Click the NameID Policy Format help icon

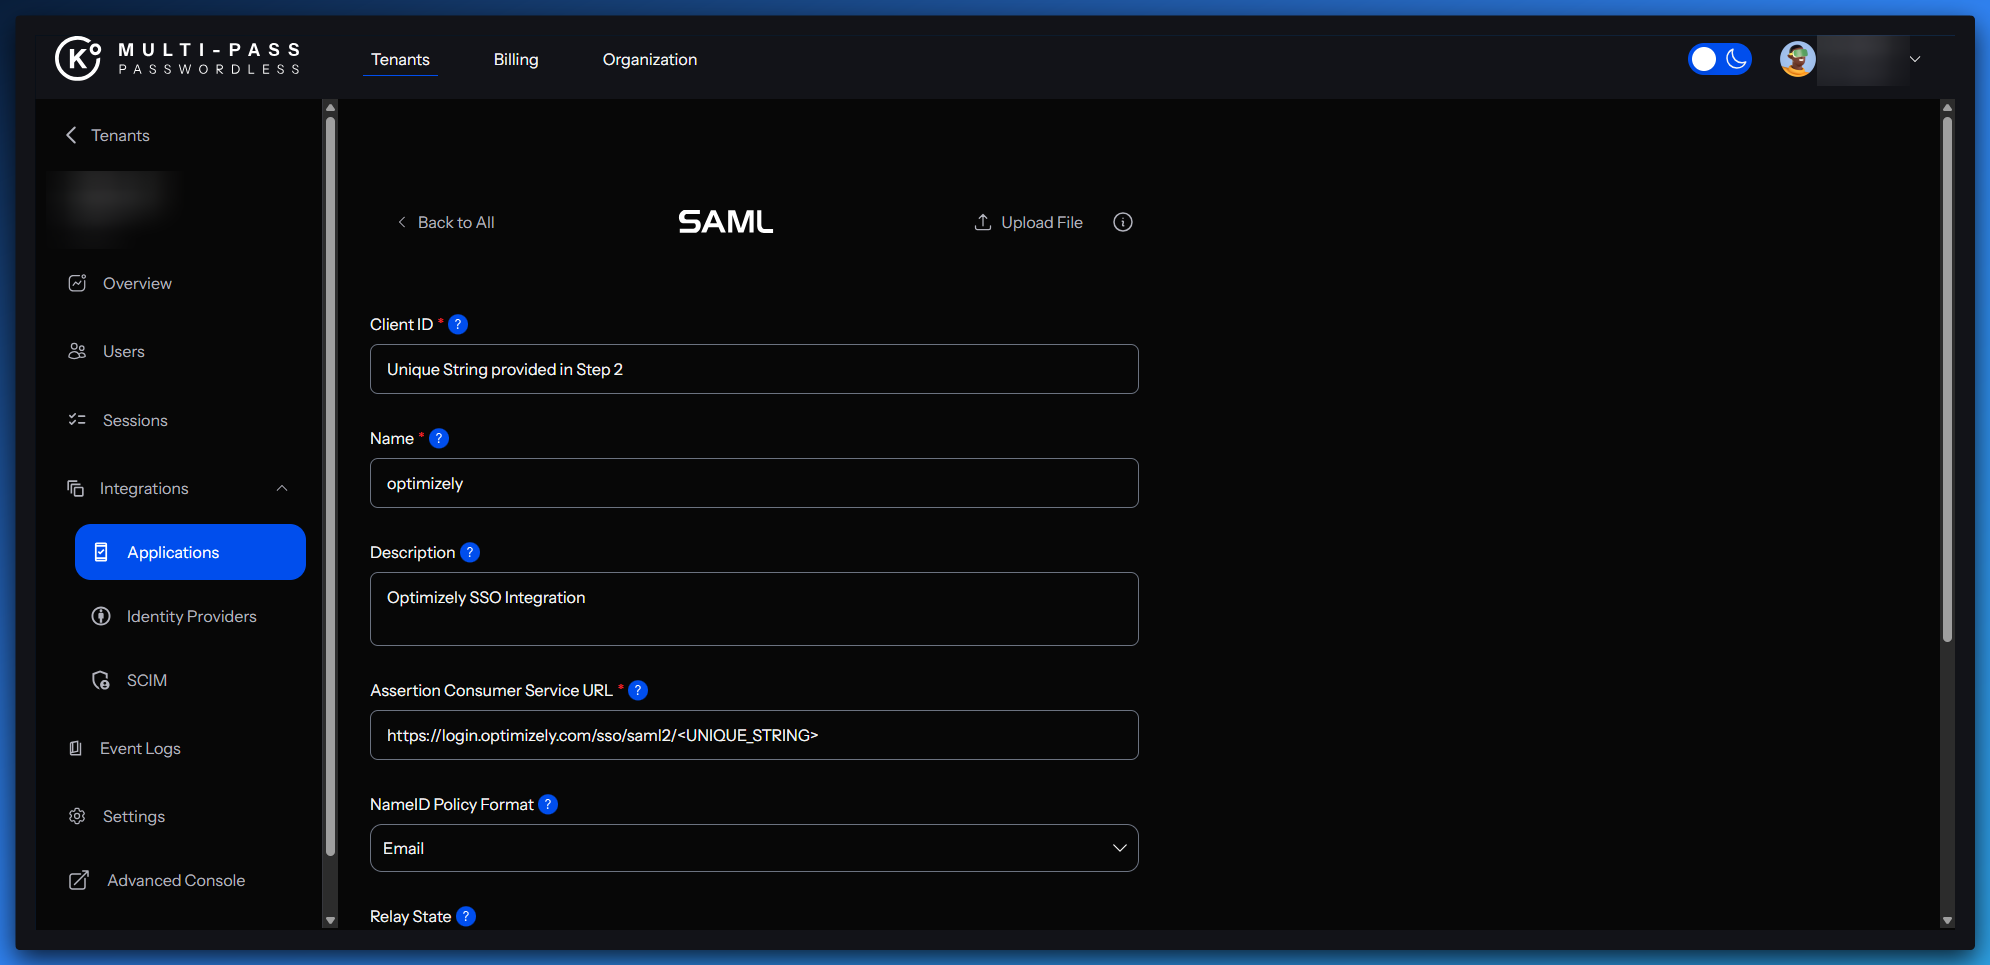pos(548,805)
